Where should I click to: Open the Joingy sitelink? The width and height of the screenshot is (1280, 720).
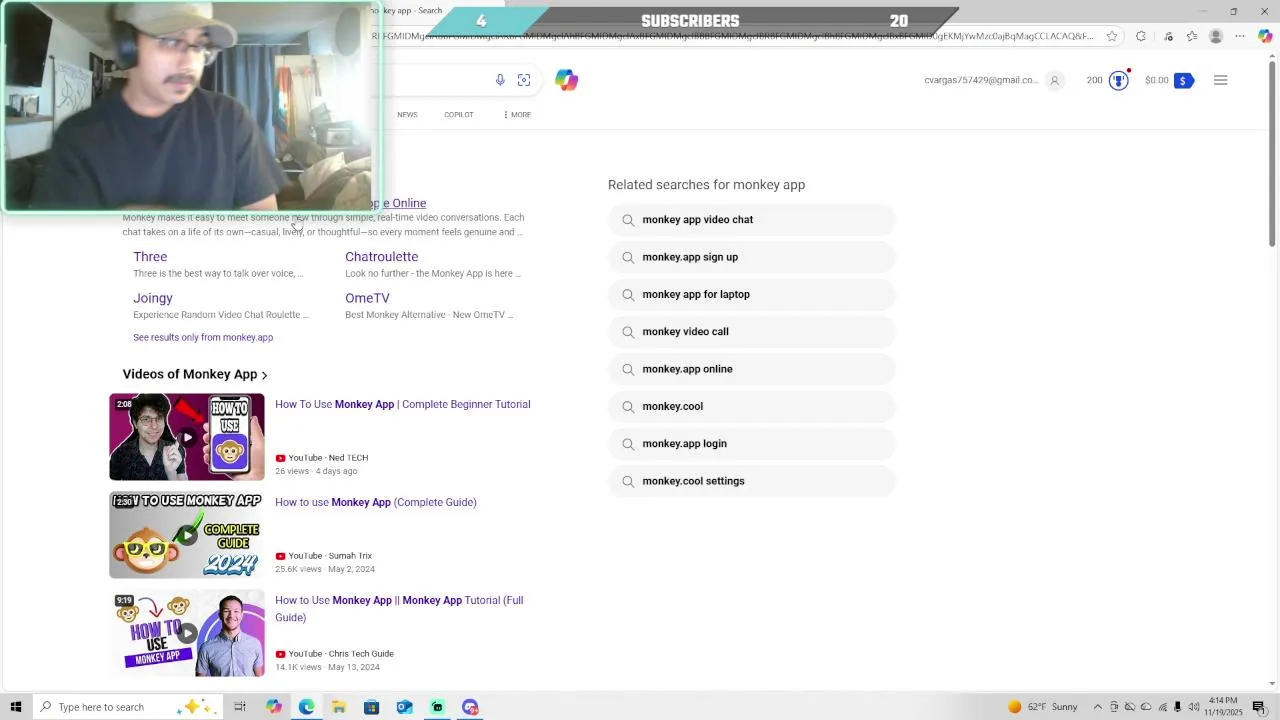click(x=153, y=298)
